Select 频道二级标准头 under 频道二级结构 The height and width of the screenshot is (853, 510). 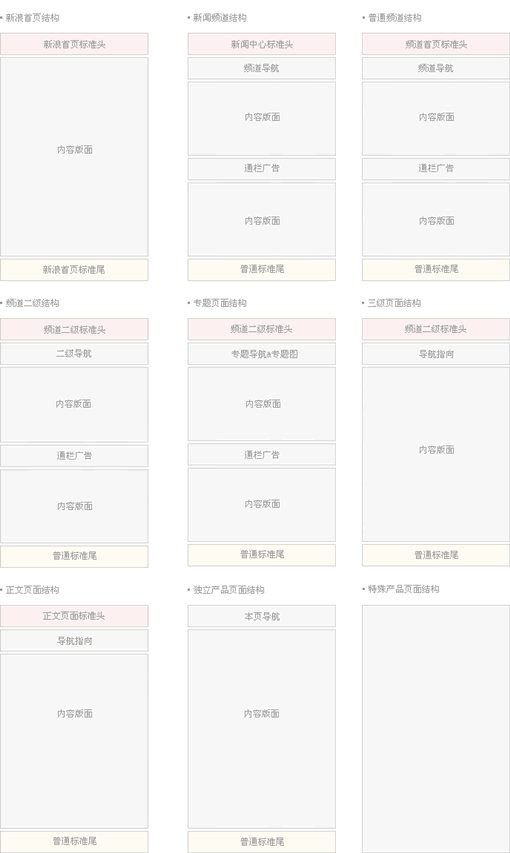[x=74, y=329]
